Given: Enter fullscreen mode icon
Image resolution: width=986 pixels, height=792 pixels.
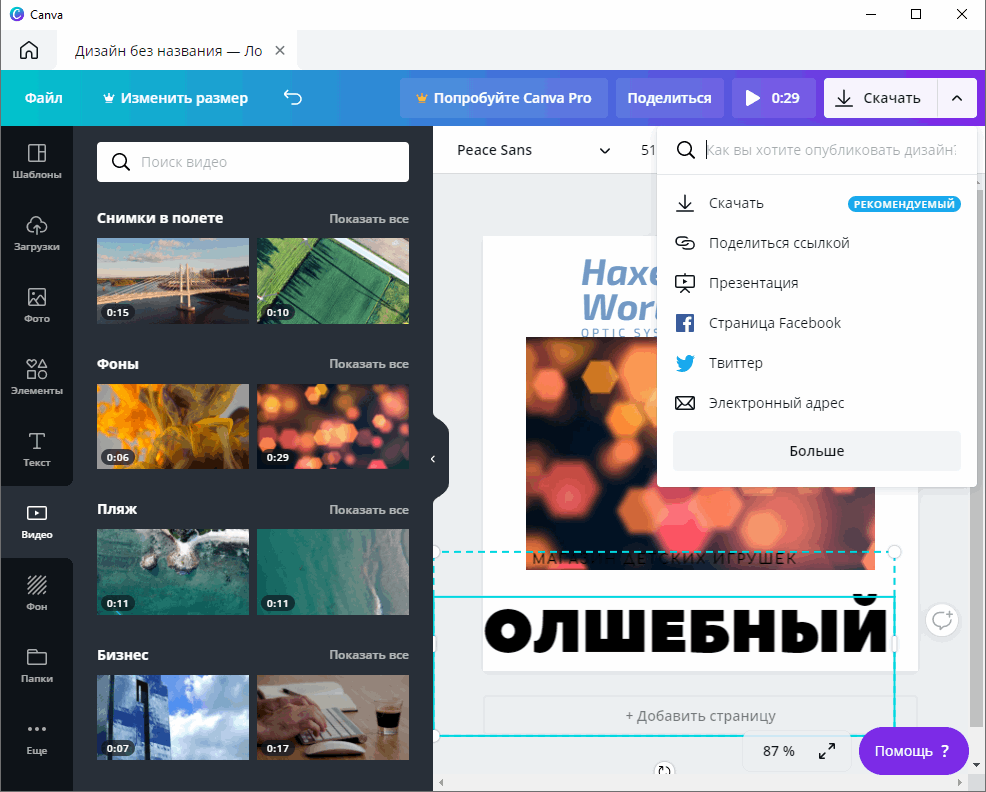Looking at the screenshot, I should [x=827, y=751].
